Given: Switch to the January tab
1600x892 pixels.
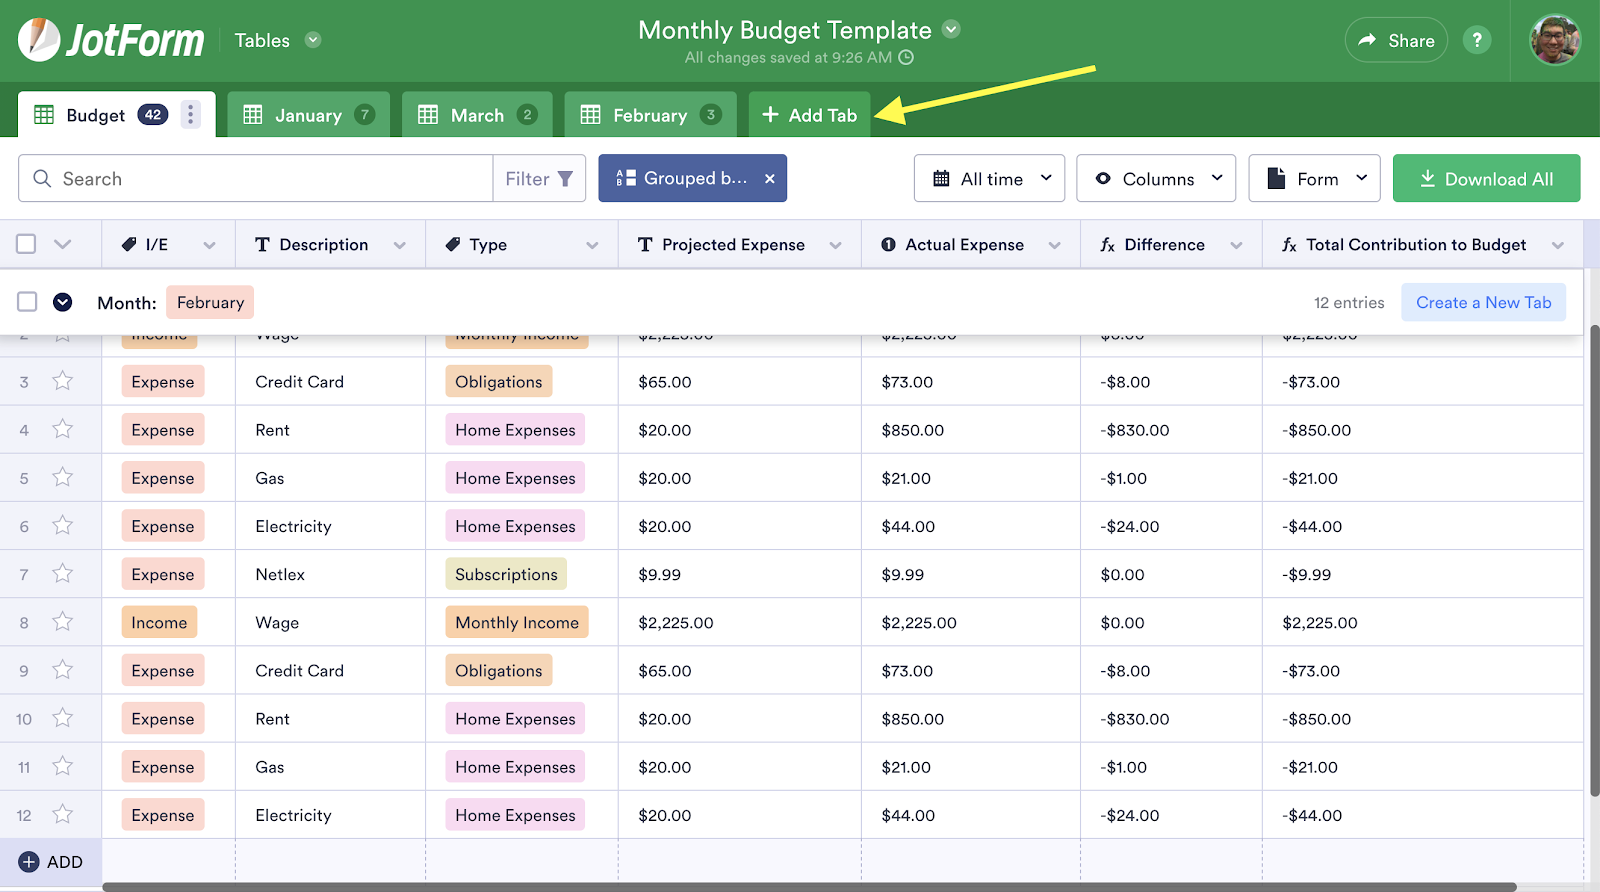Looking at the screenshot, I should (308, 115).
